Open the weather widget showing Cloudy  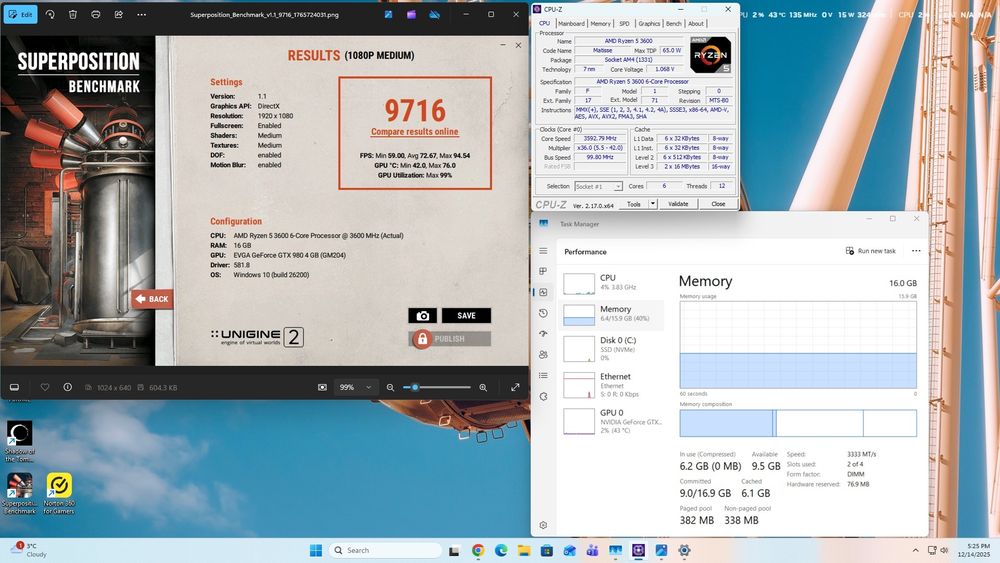[x=29, y=550]
